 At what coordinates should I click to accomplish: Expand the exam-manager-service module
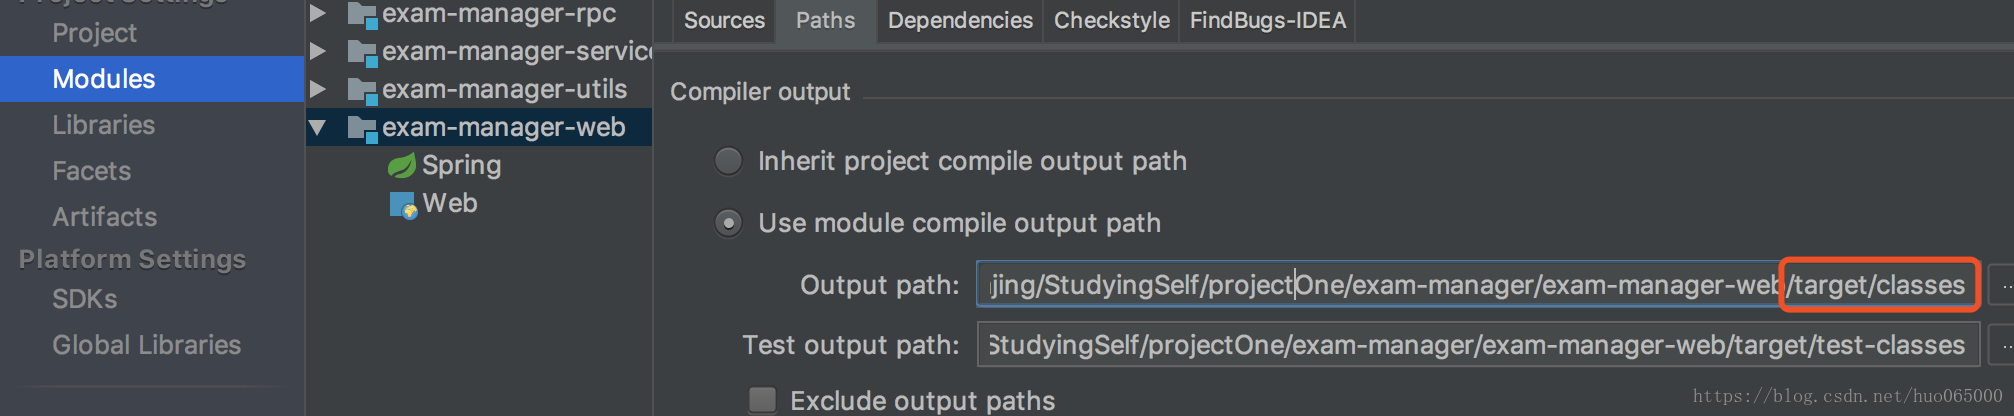(318, 51)
